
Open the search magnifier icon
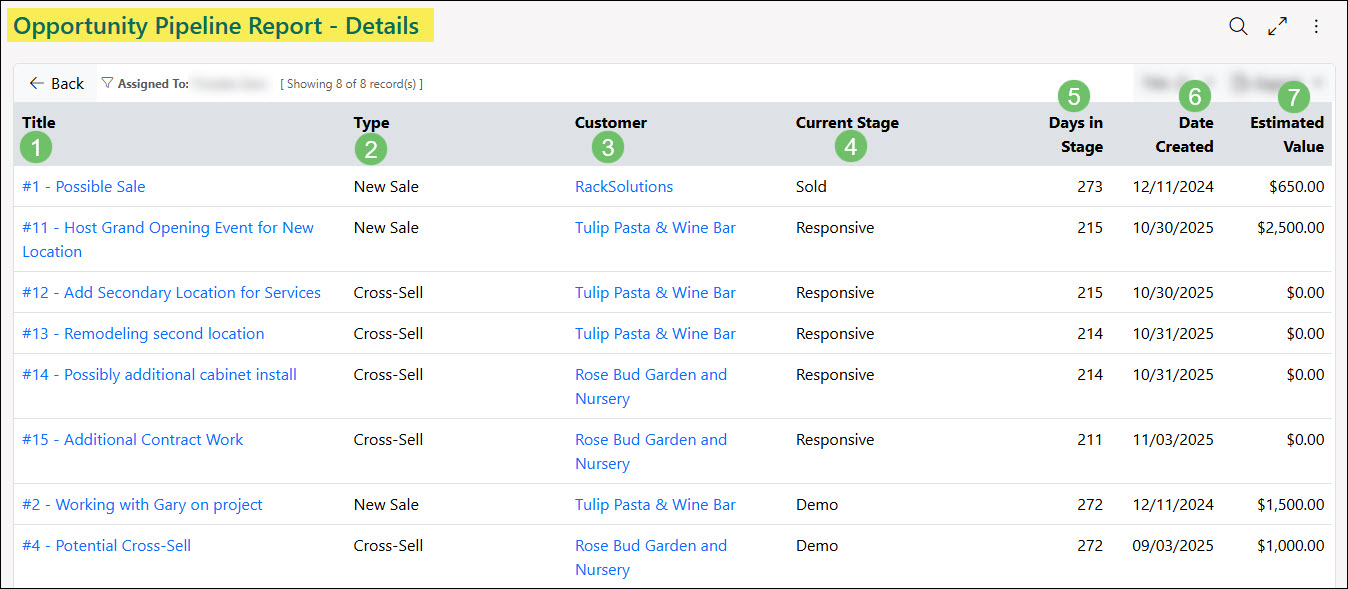tap(1238, 27)
